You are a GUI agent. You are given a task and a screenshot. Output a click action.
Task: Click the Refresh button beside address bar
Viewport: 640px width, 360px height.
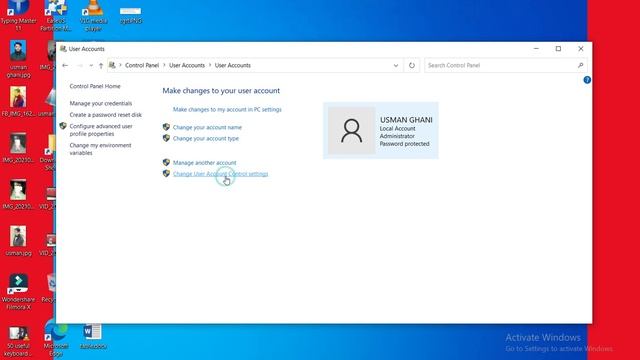pyautogui.click(x=411, y=65)
